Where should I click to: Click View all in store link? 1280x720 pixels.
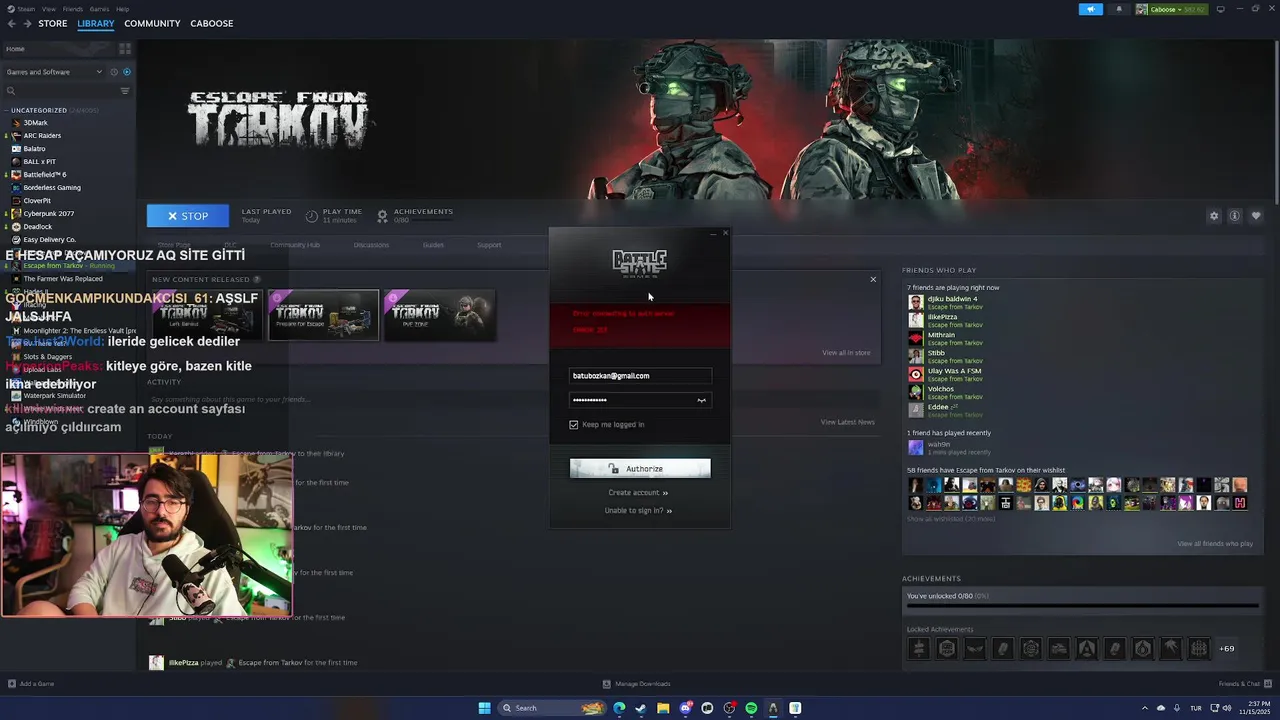(x=846, y=352)
